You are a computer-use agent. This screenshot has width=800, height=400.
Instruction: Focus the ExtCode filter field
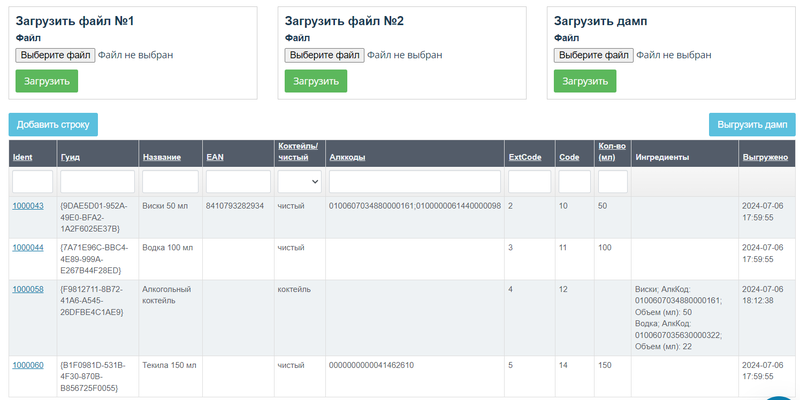(530, 182)
